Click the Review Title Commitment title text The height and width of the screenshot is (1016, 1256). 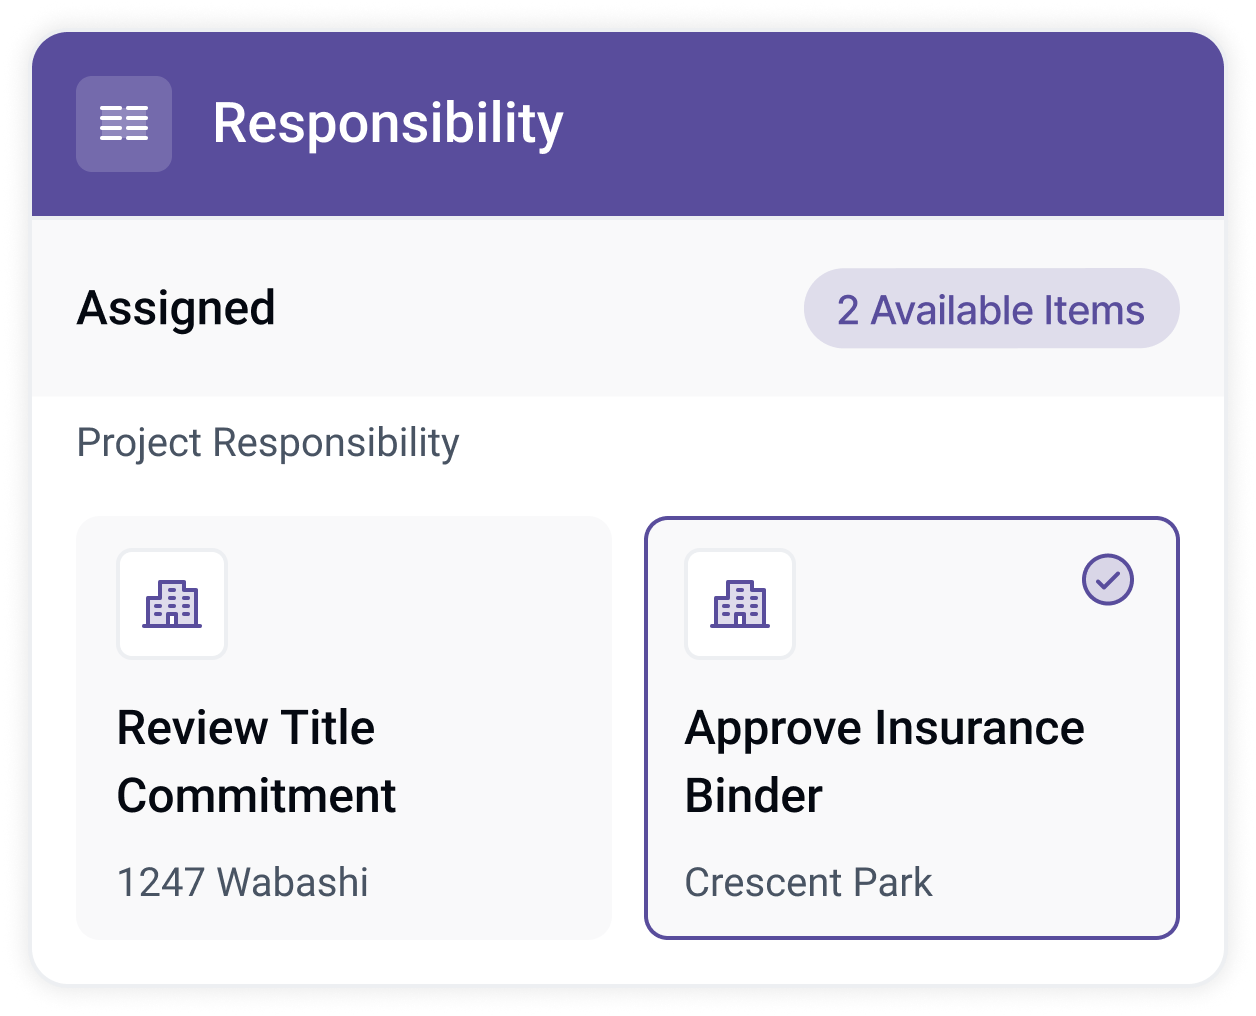256,761
